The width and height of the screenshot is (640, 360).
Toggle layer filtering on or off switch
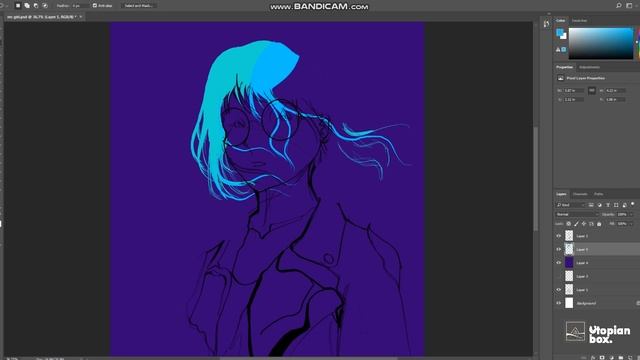633,204
